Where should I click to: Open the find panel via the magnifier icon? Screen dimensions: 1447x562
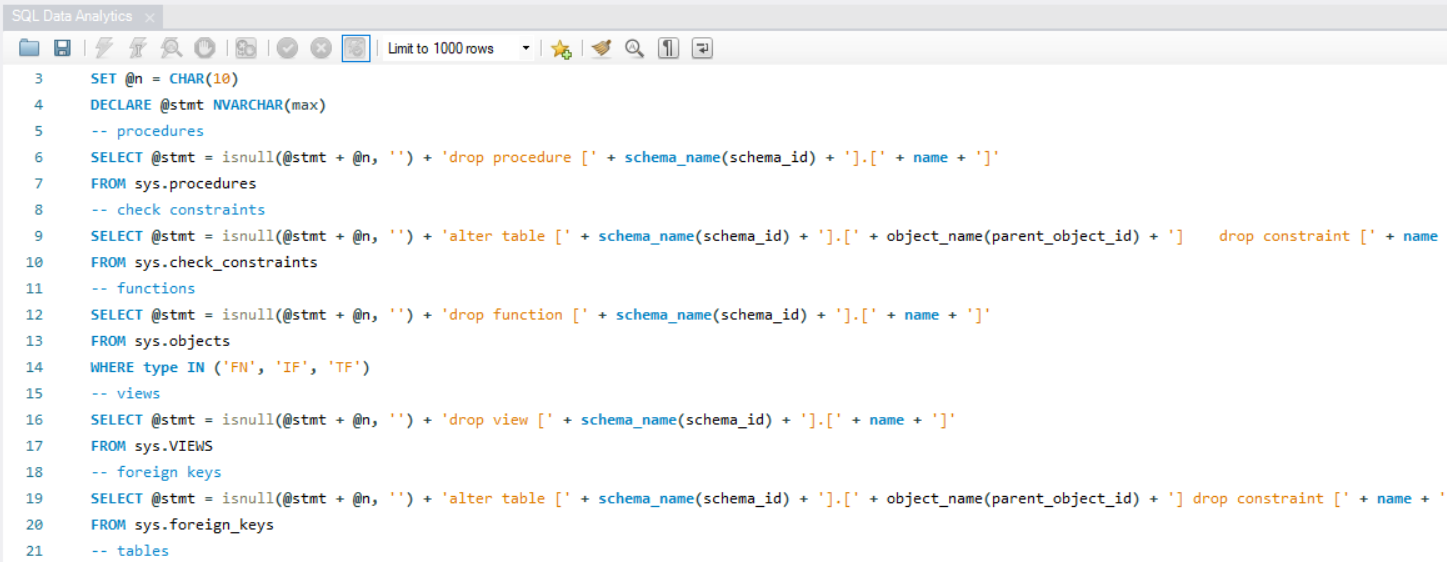(634, 48)
